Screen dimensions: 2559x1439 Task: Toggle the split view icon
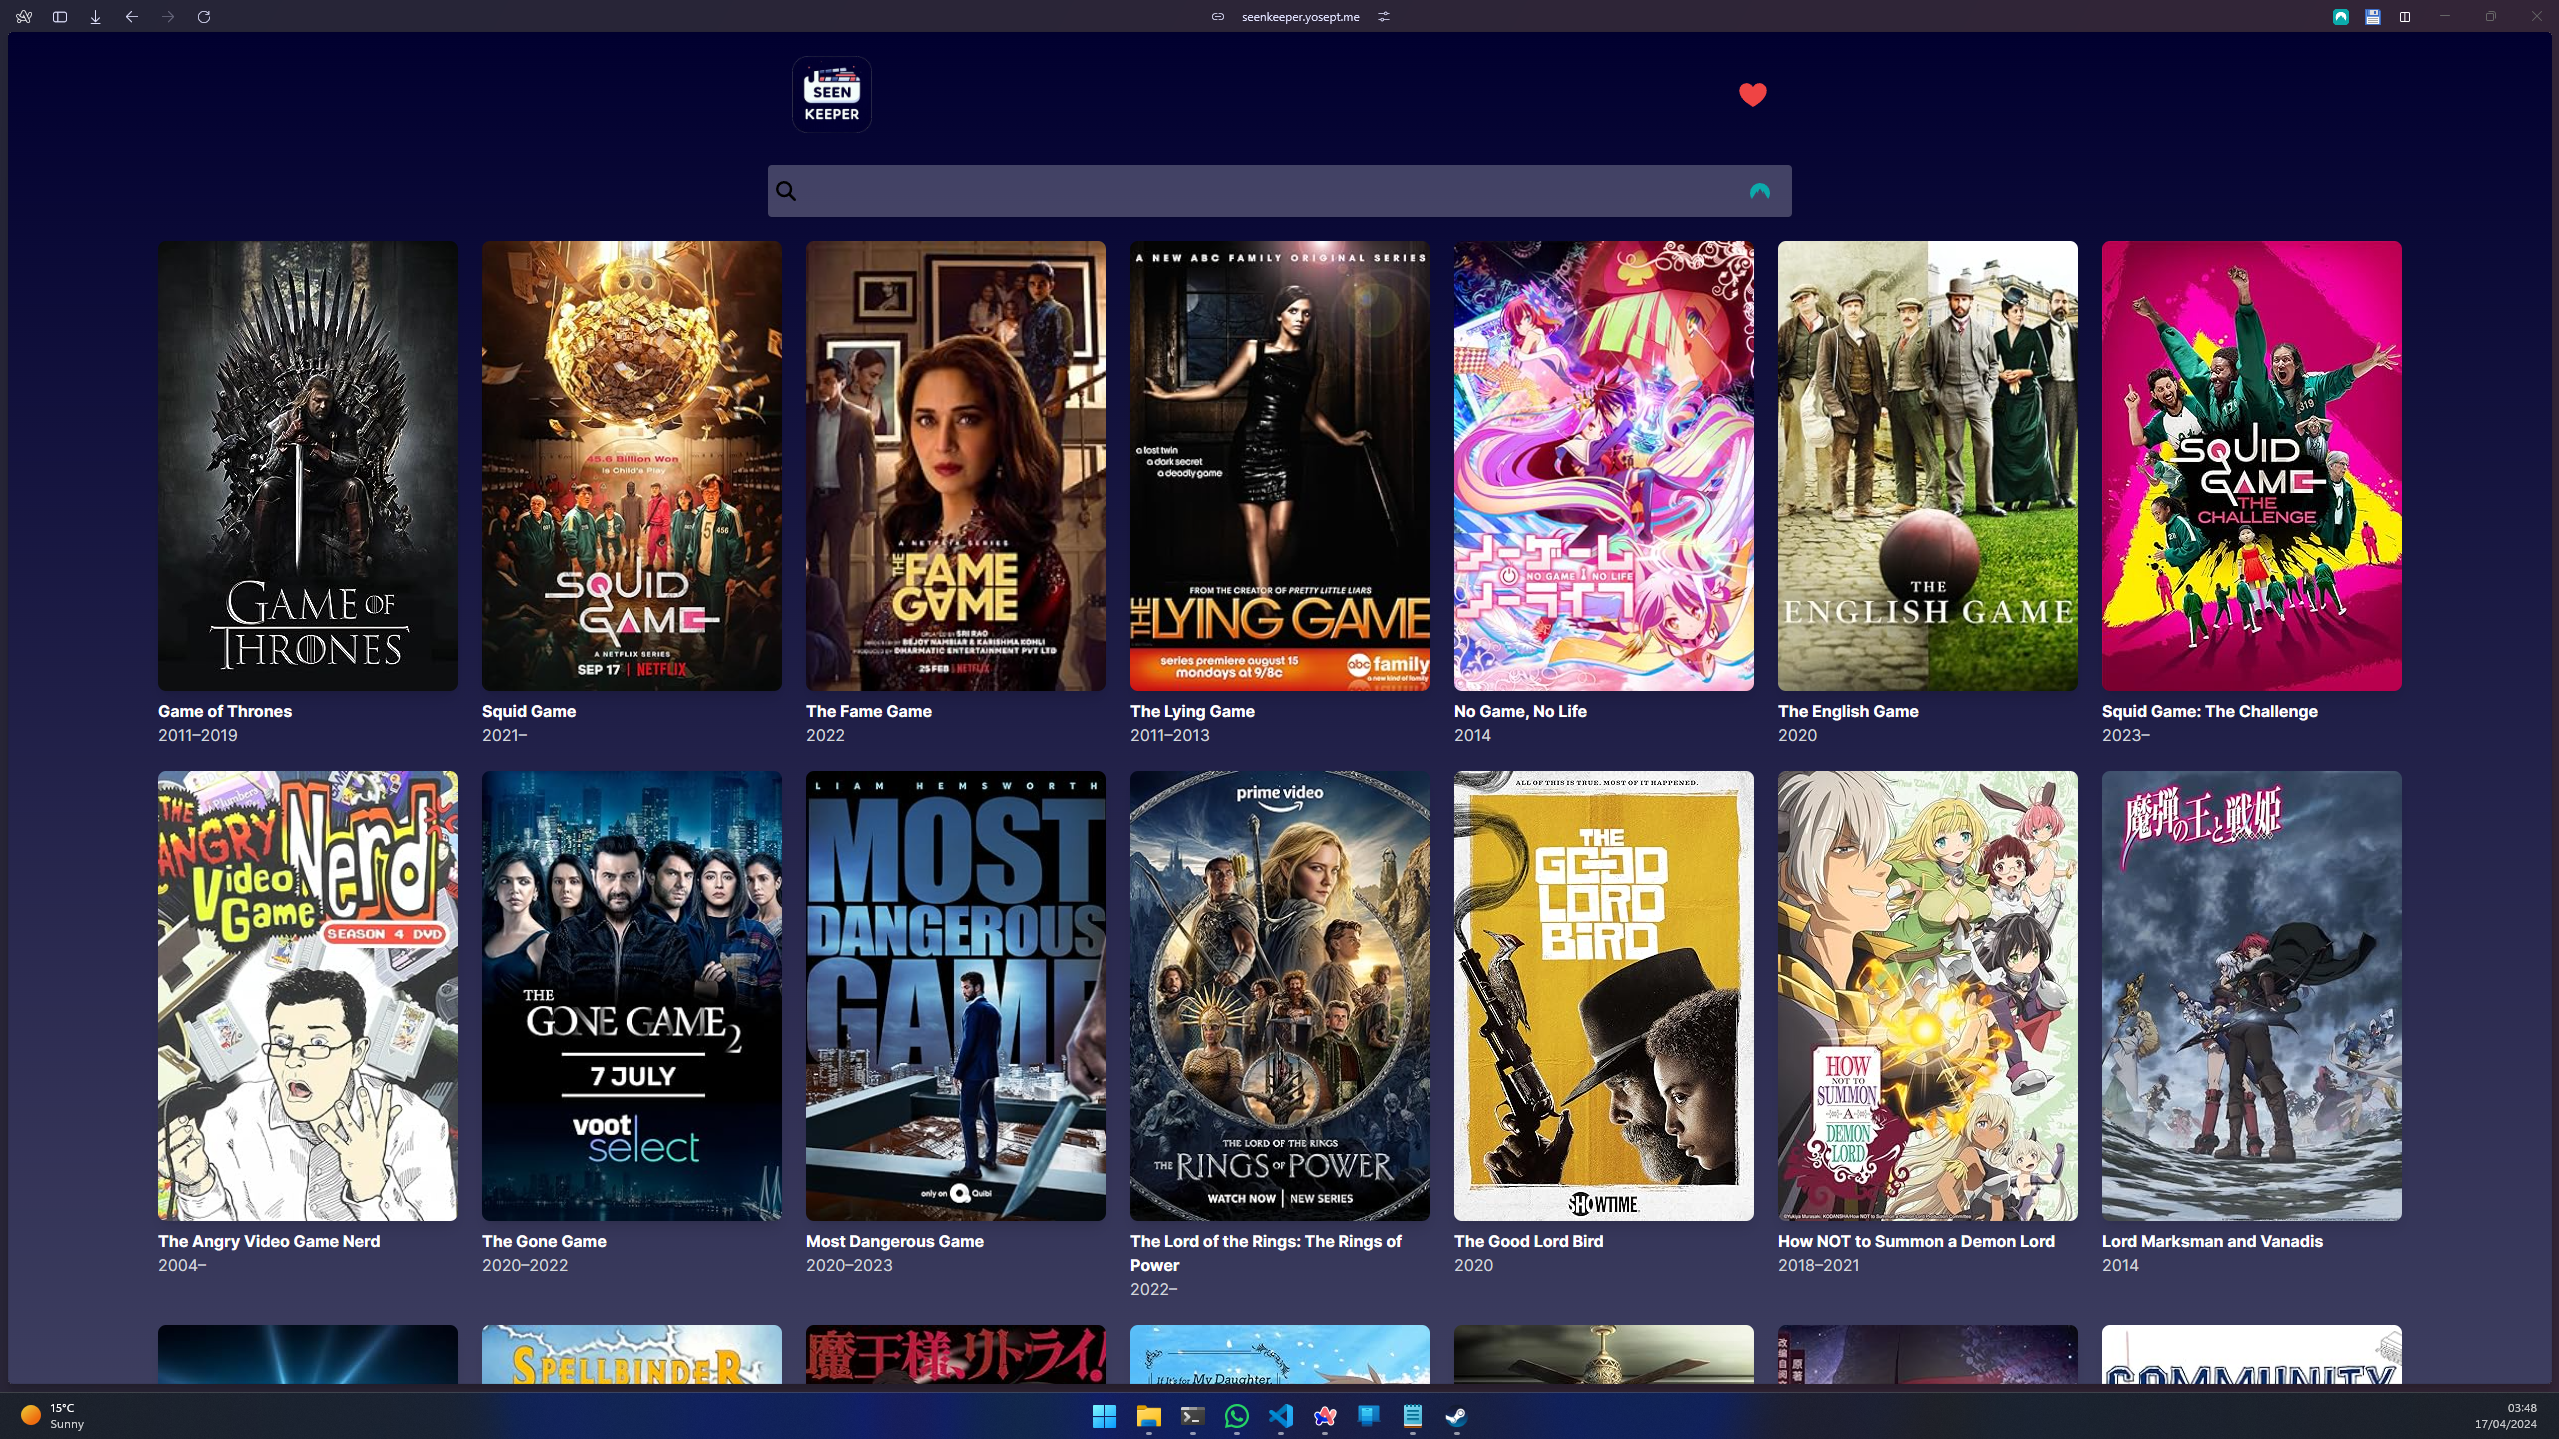click(2404, 16)
